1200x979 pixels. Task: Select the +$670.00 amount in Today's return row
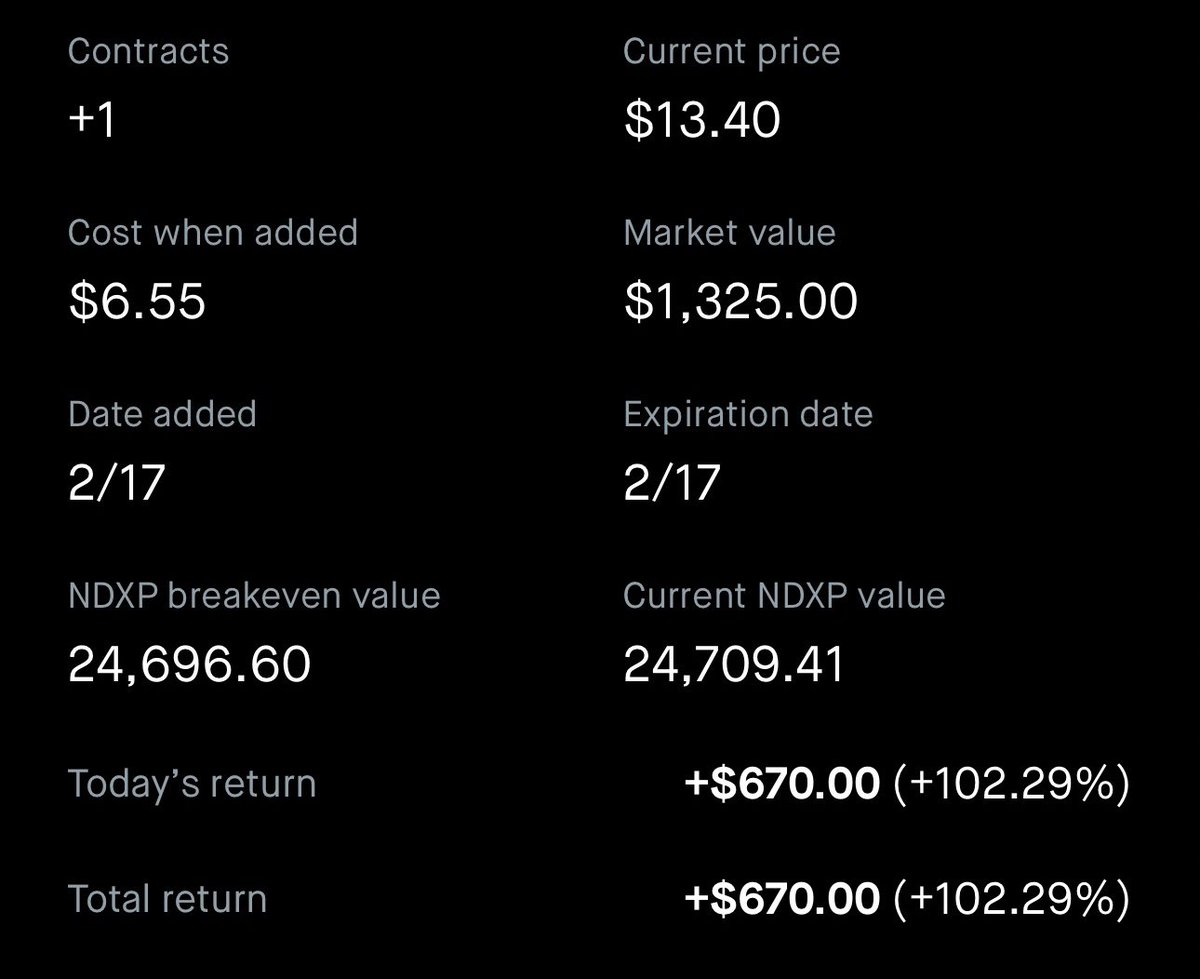(x=782, y=784)
